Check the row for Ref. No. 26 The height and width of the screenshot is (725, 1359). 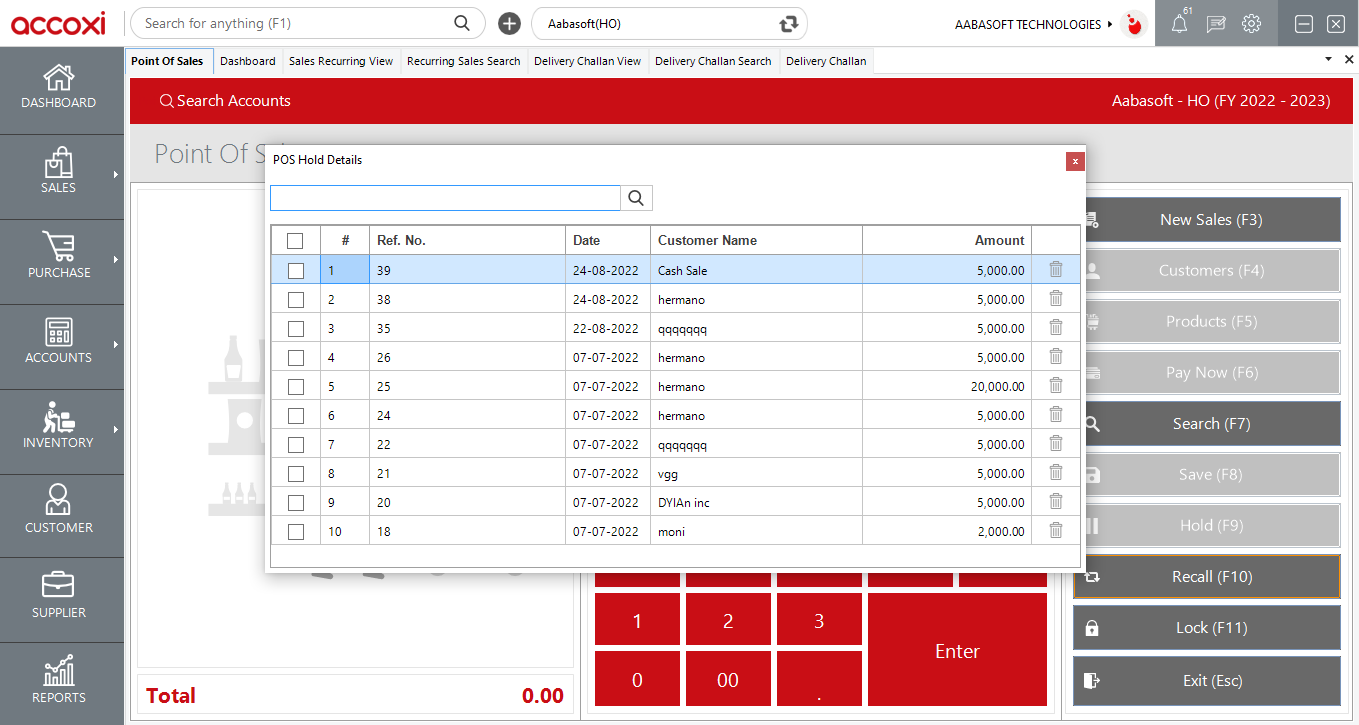(x=295, y=357)
